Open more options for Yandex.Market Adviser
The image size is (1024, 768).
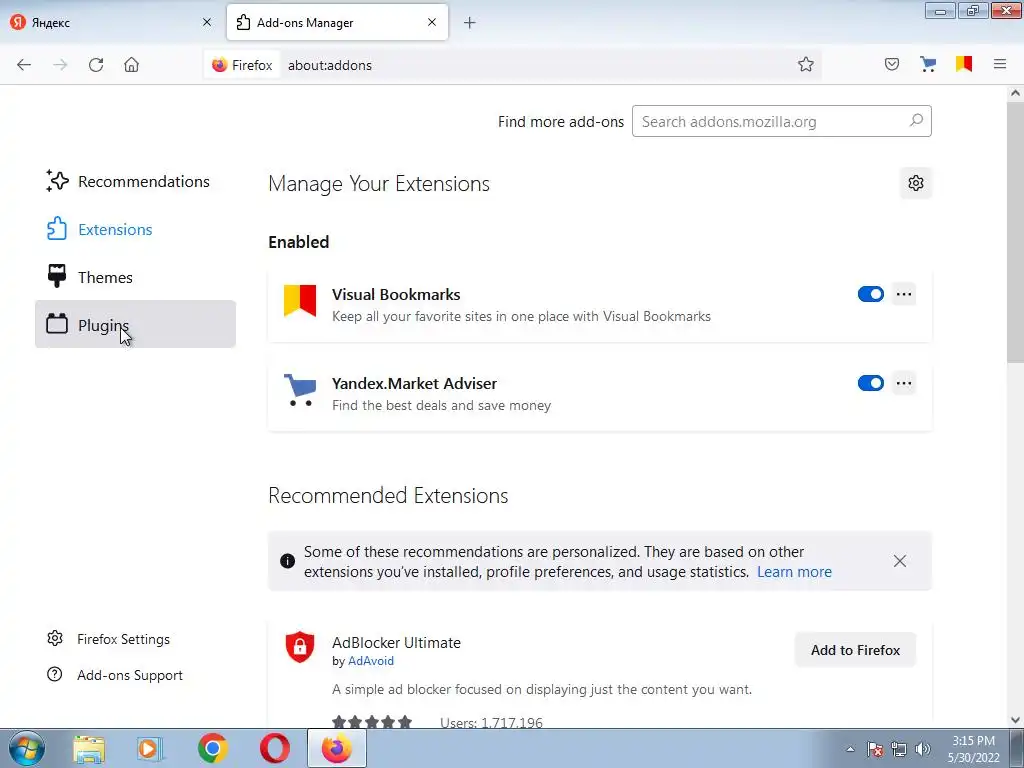(x=904, y=383)
